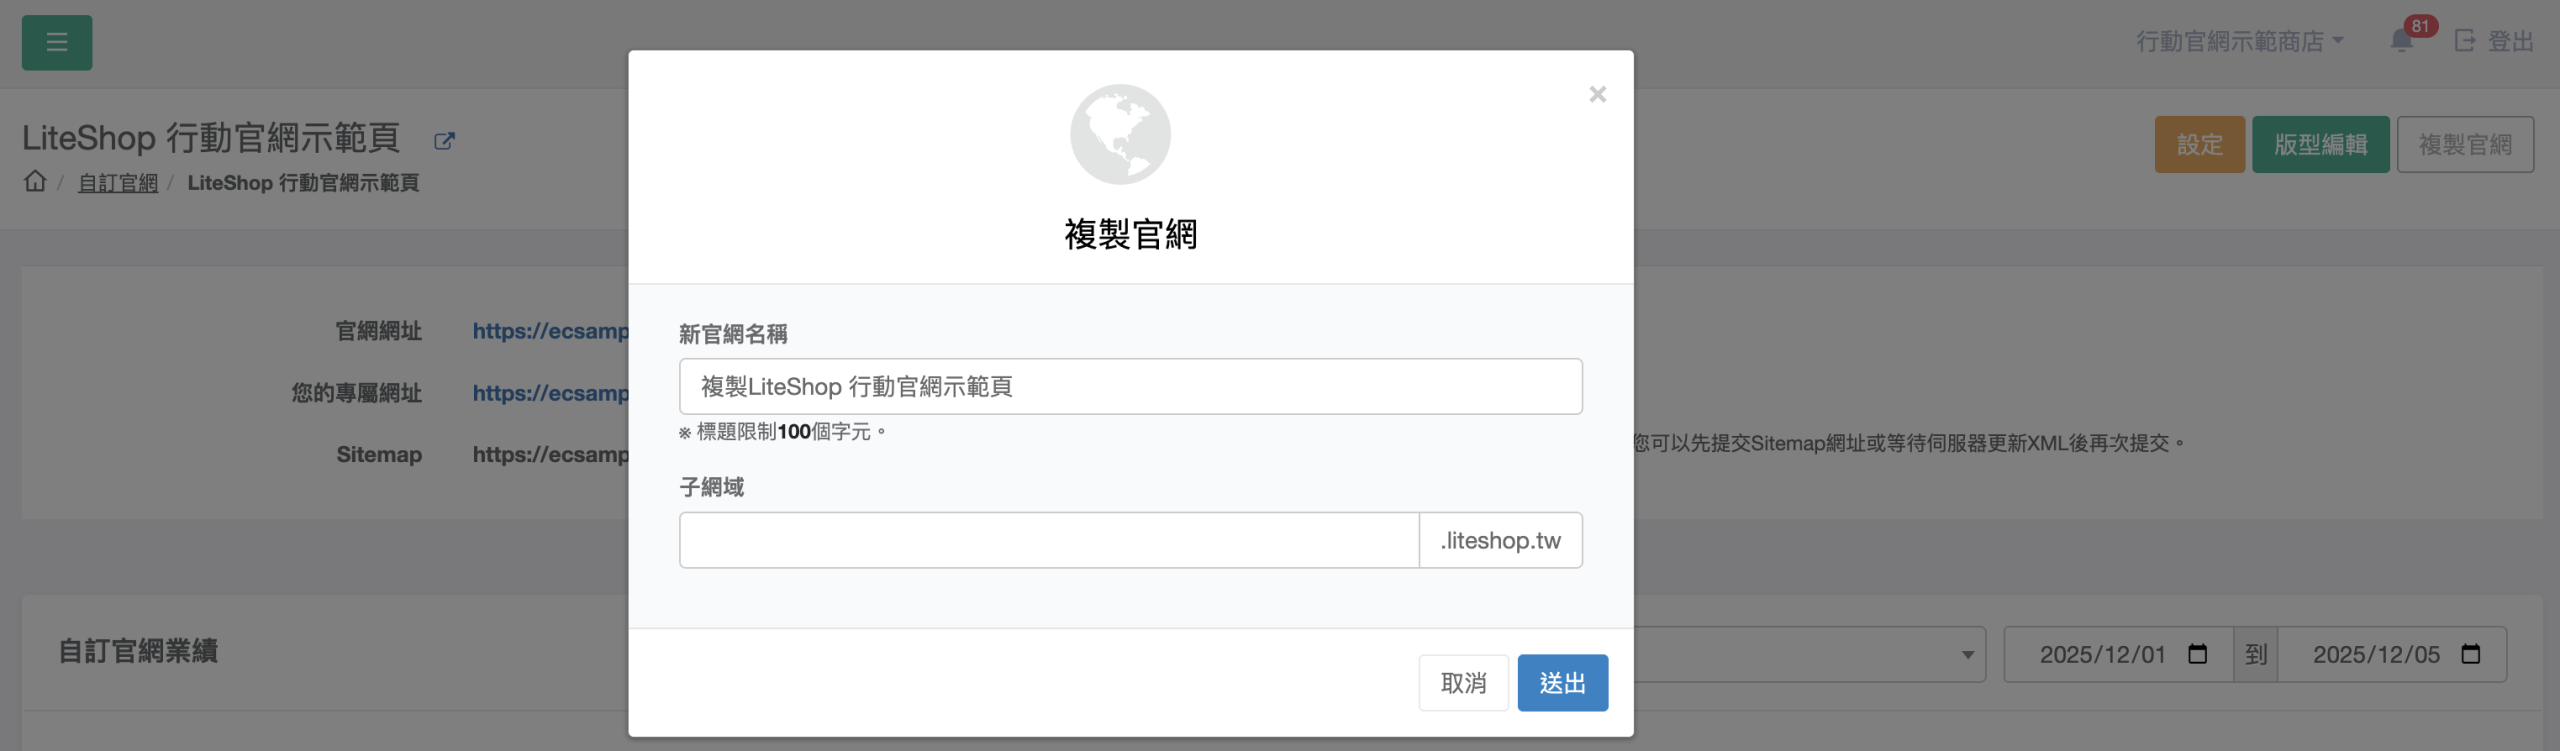
Task: Click the hamburger menu icon
Action: pos(57,42)
